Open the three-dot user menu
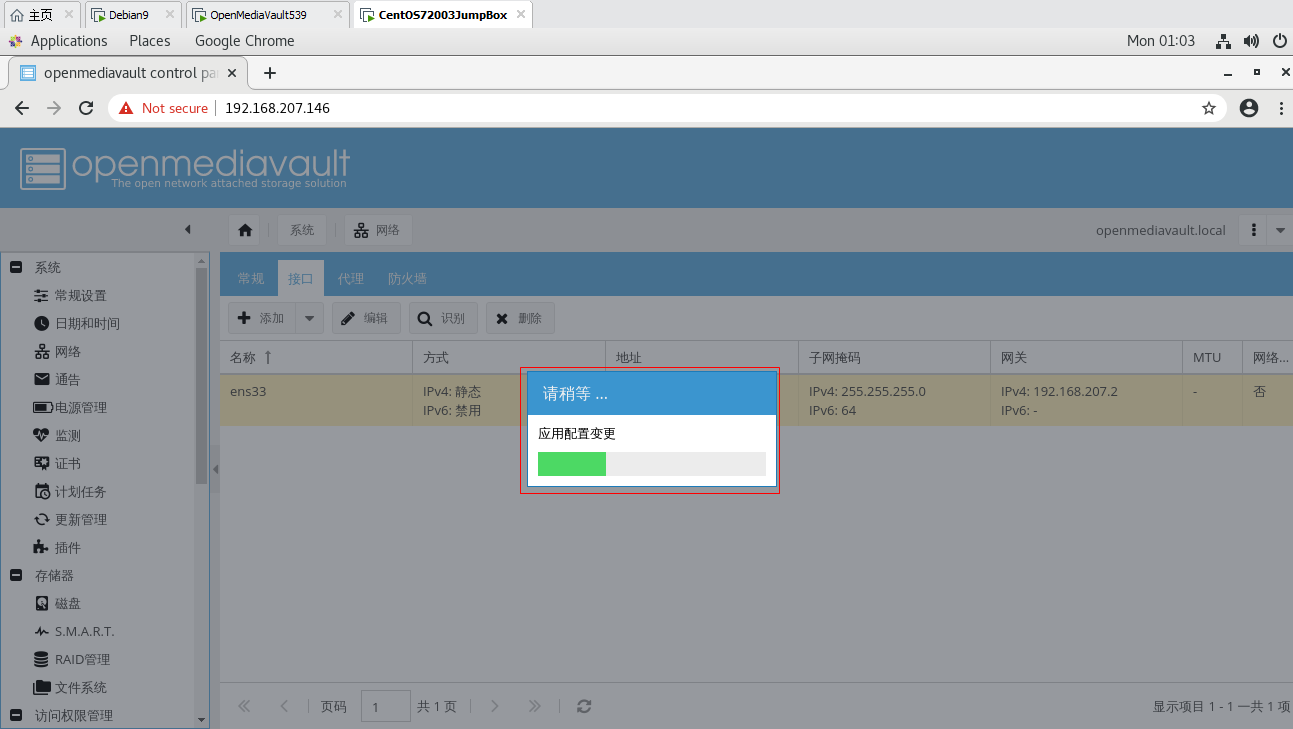1293x729 pixels. pos(1253,230)
